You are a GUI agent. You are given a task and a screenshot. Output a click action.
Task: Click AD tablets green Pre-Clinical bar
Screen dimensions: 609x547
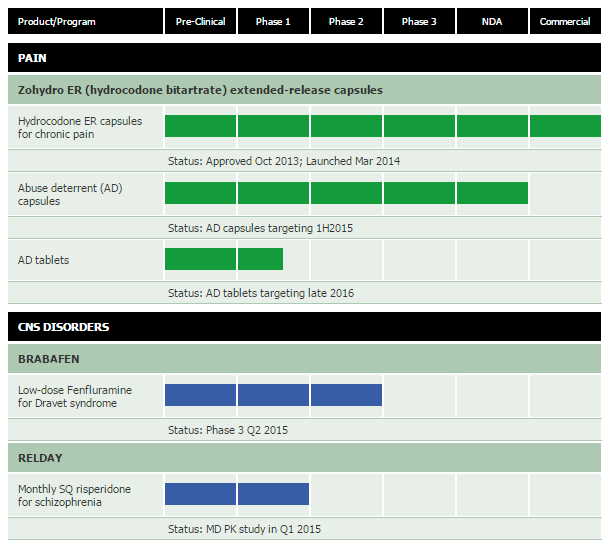[x=200, y=259]
